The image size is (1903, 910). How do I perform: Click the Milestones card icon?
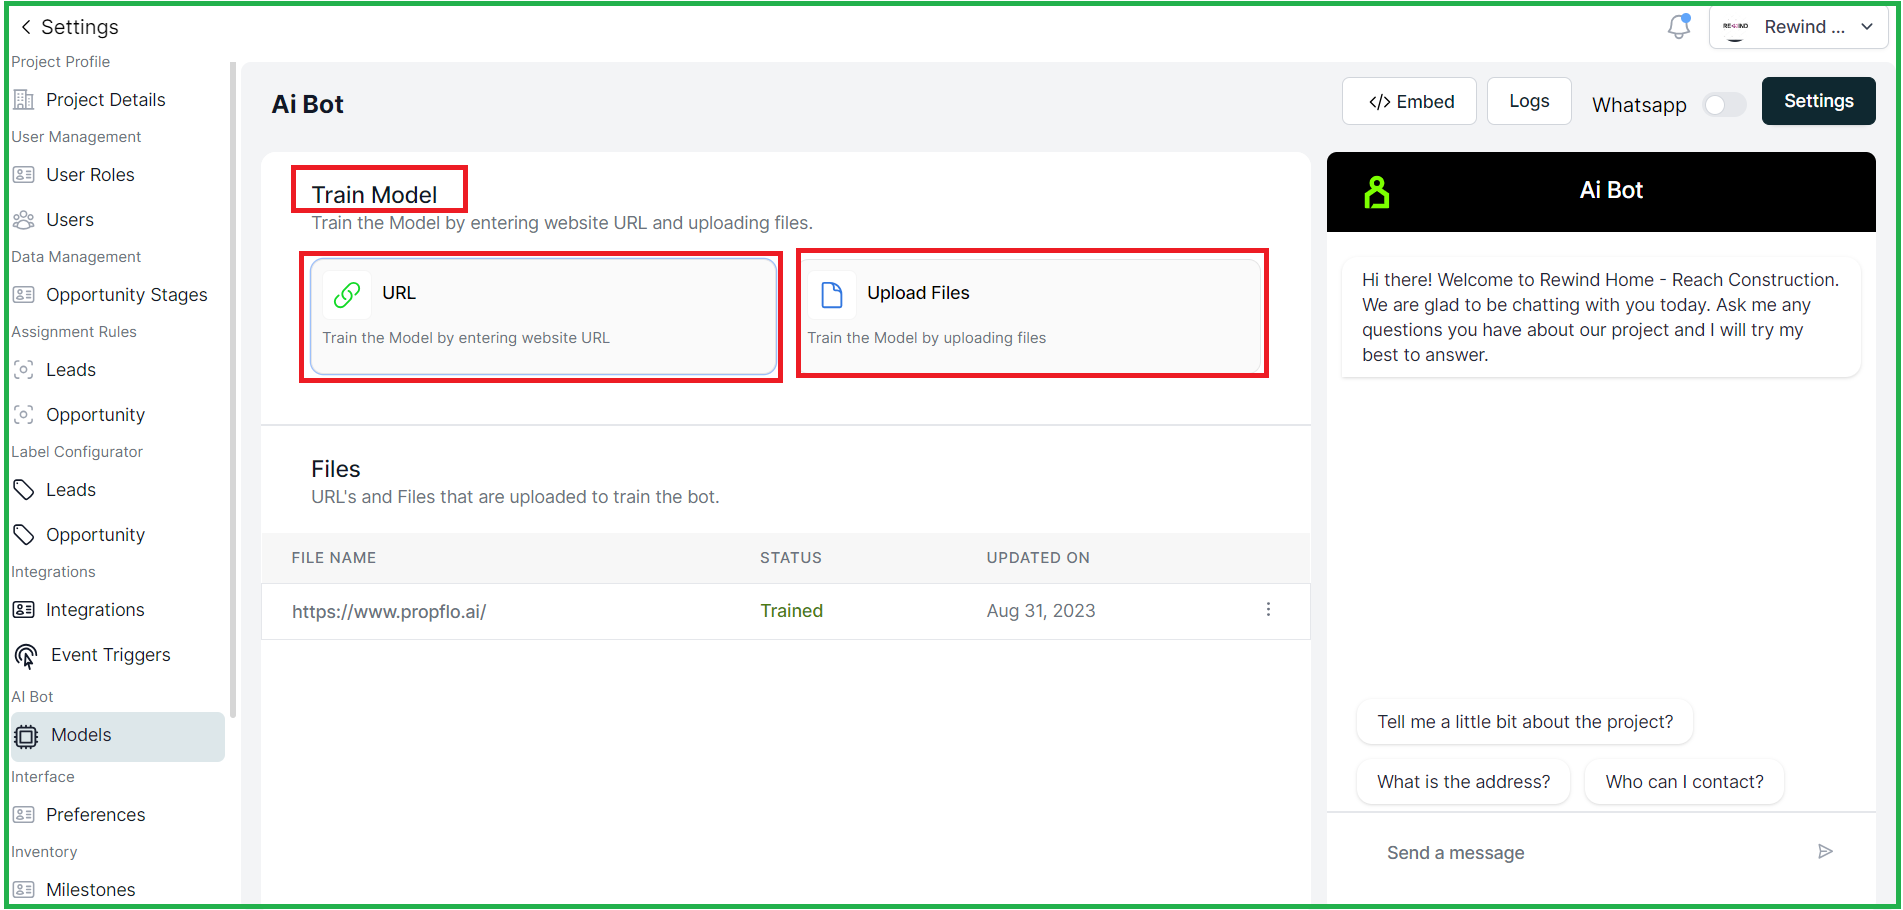tap(24, 890)
